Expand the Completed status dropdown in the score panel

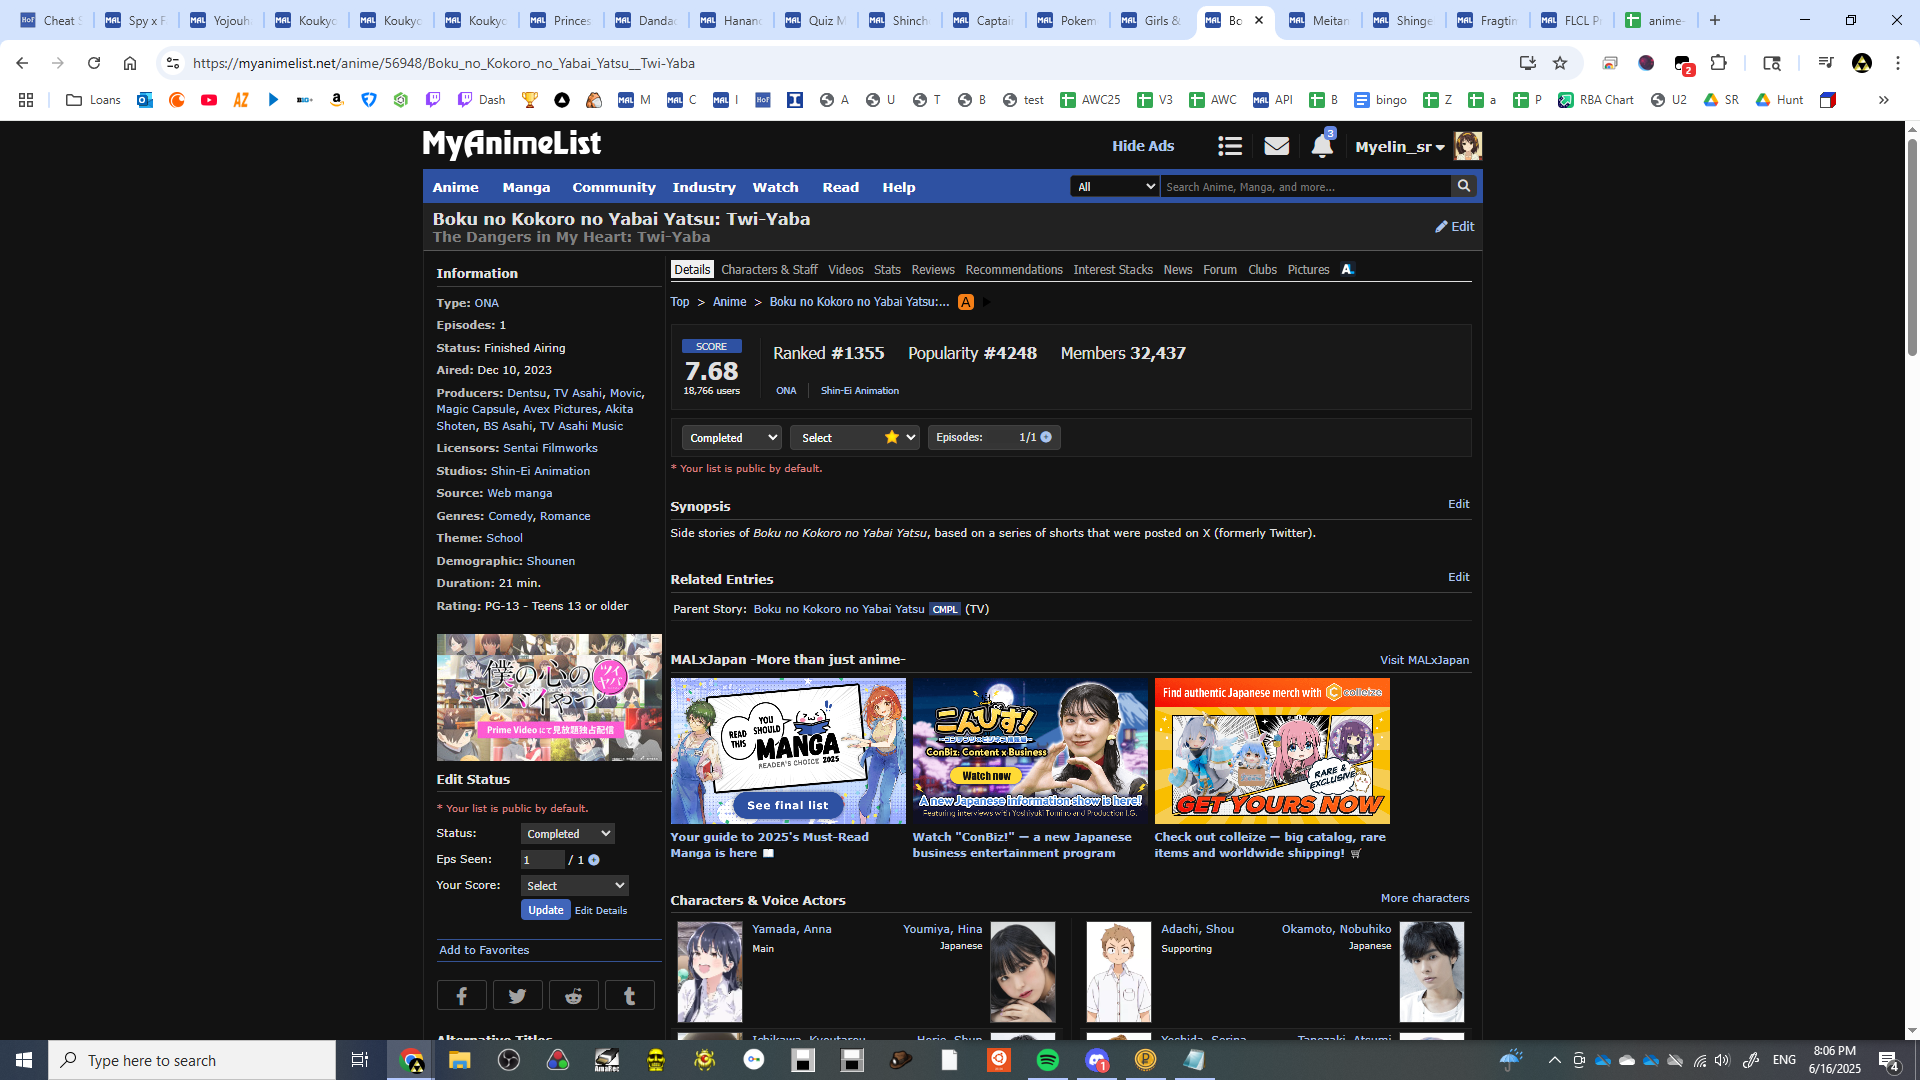(x=732, y=438)
